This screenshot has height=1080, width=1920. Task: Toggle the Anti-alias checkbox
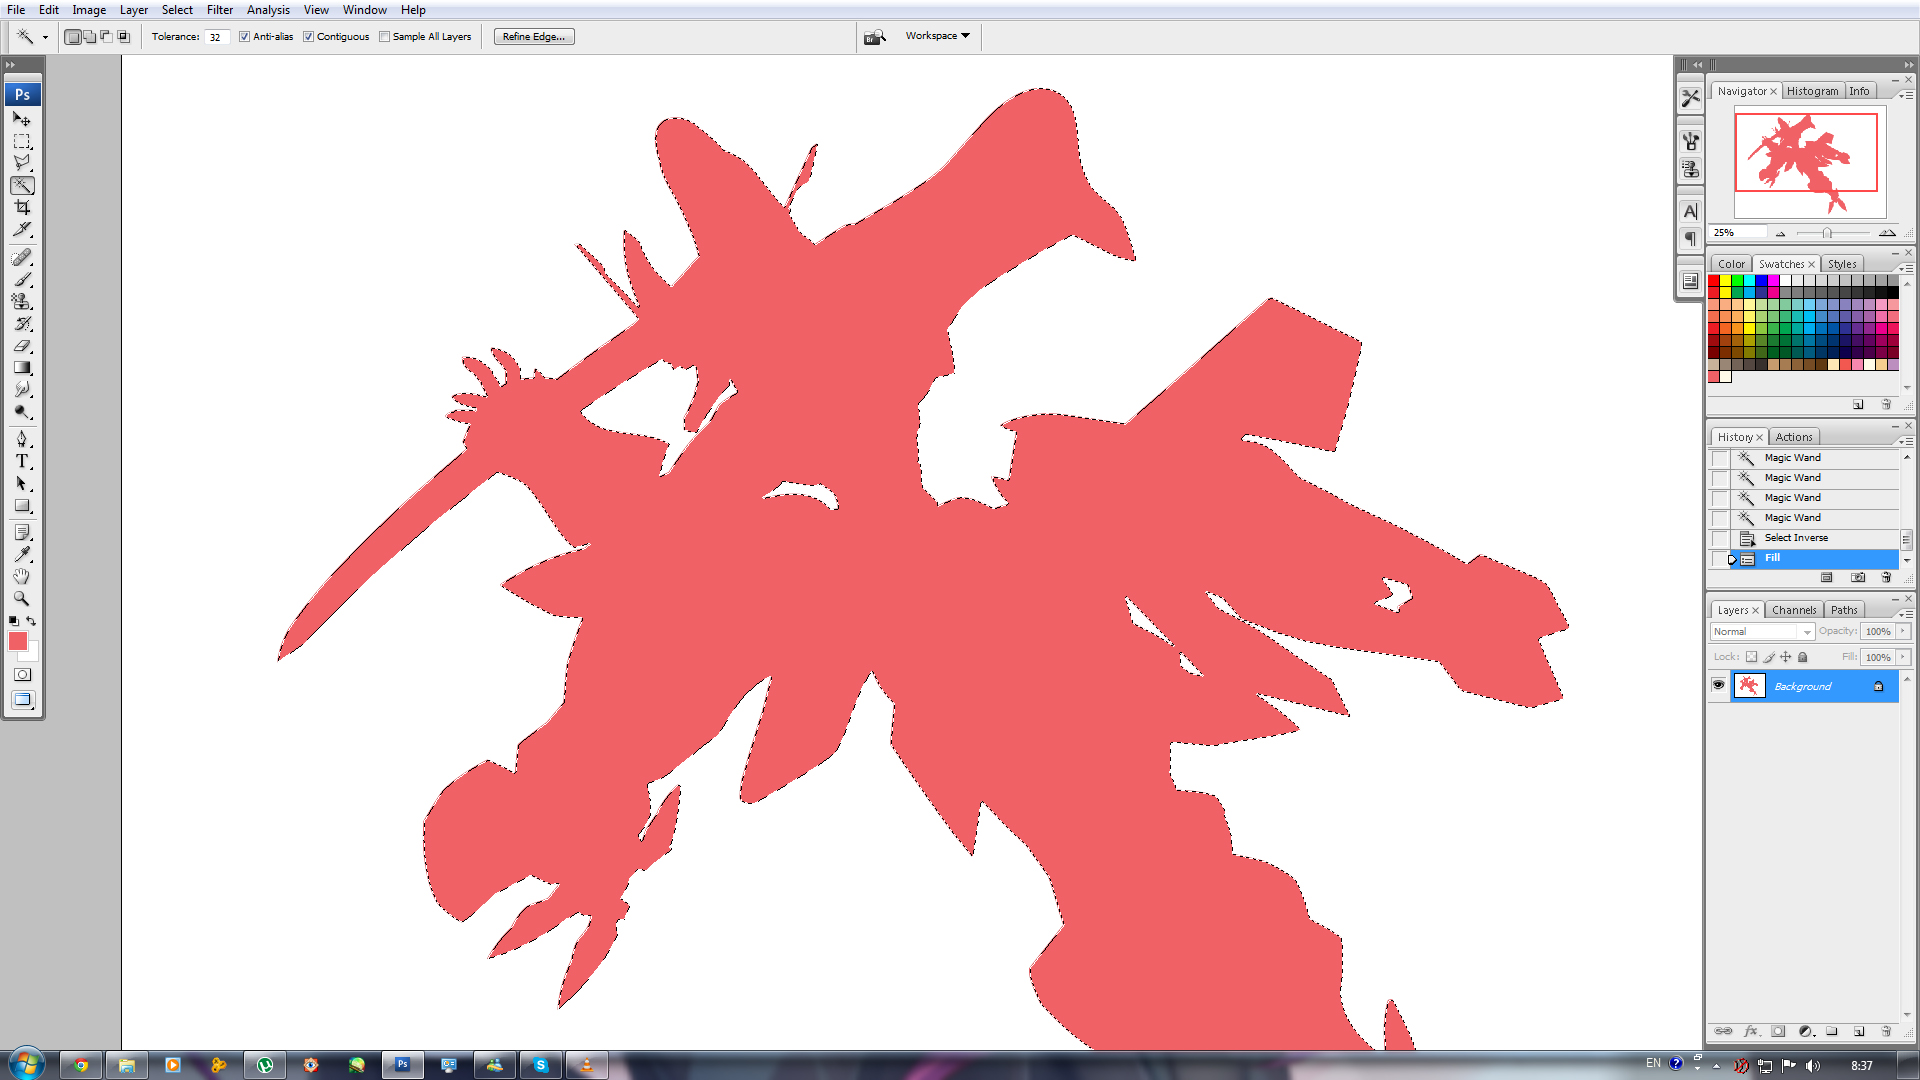click(x=244, y=37)
